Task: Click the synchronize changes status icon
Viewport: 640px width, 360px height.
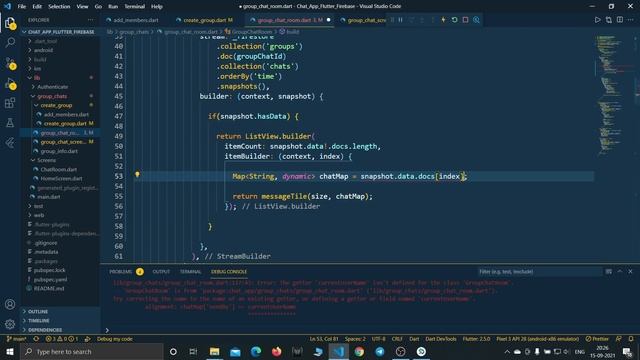Action: [x=36, y=339]
